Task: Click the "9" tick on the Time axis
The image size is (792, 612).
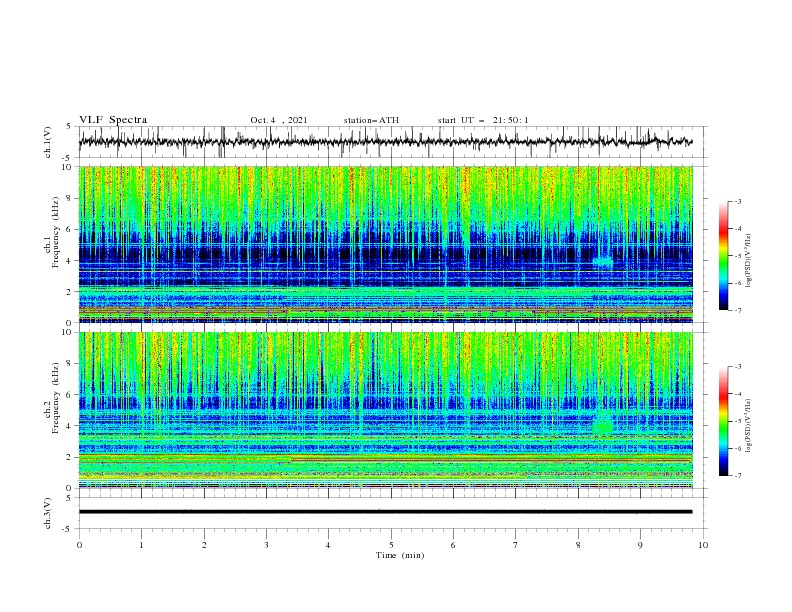Action: (x=640, y=545)
